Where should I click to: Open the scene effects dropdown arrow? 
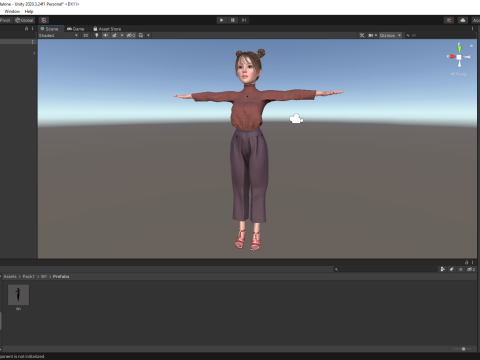pyautogui.click(x=122, y=35)
